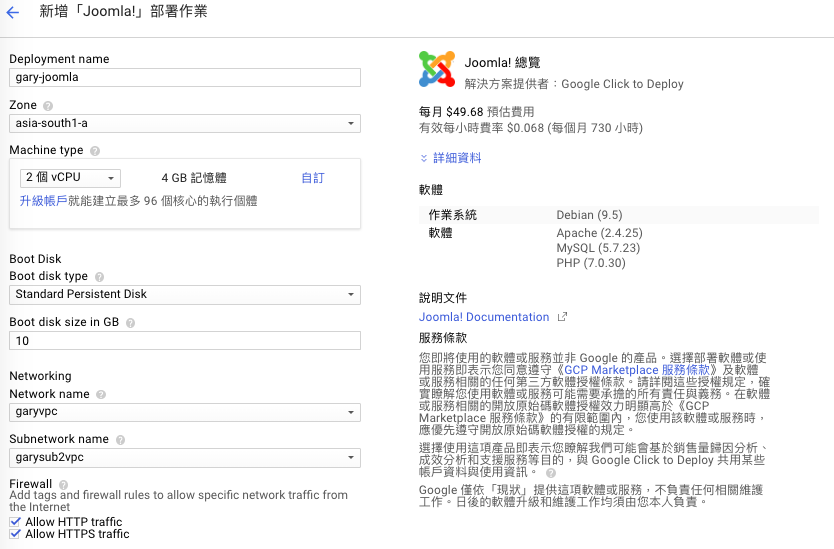Open the Boot disk size help icon

[130, 323]
